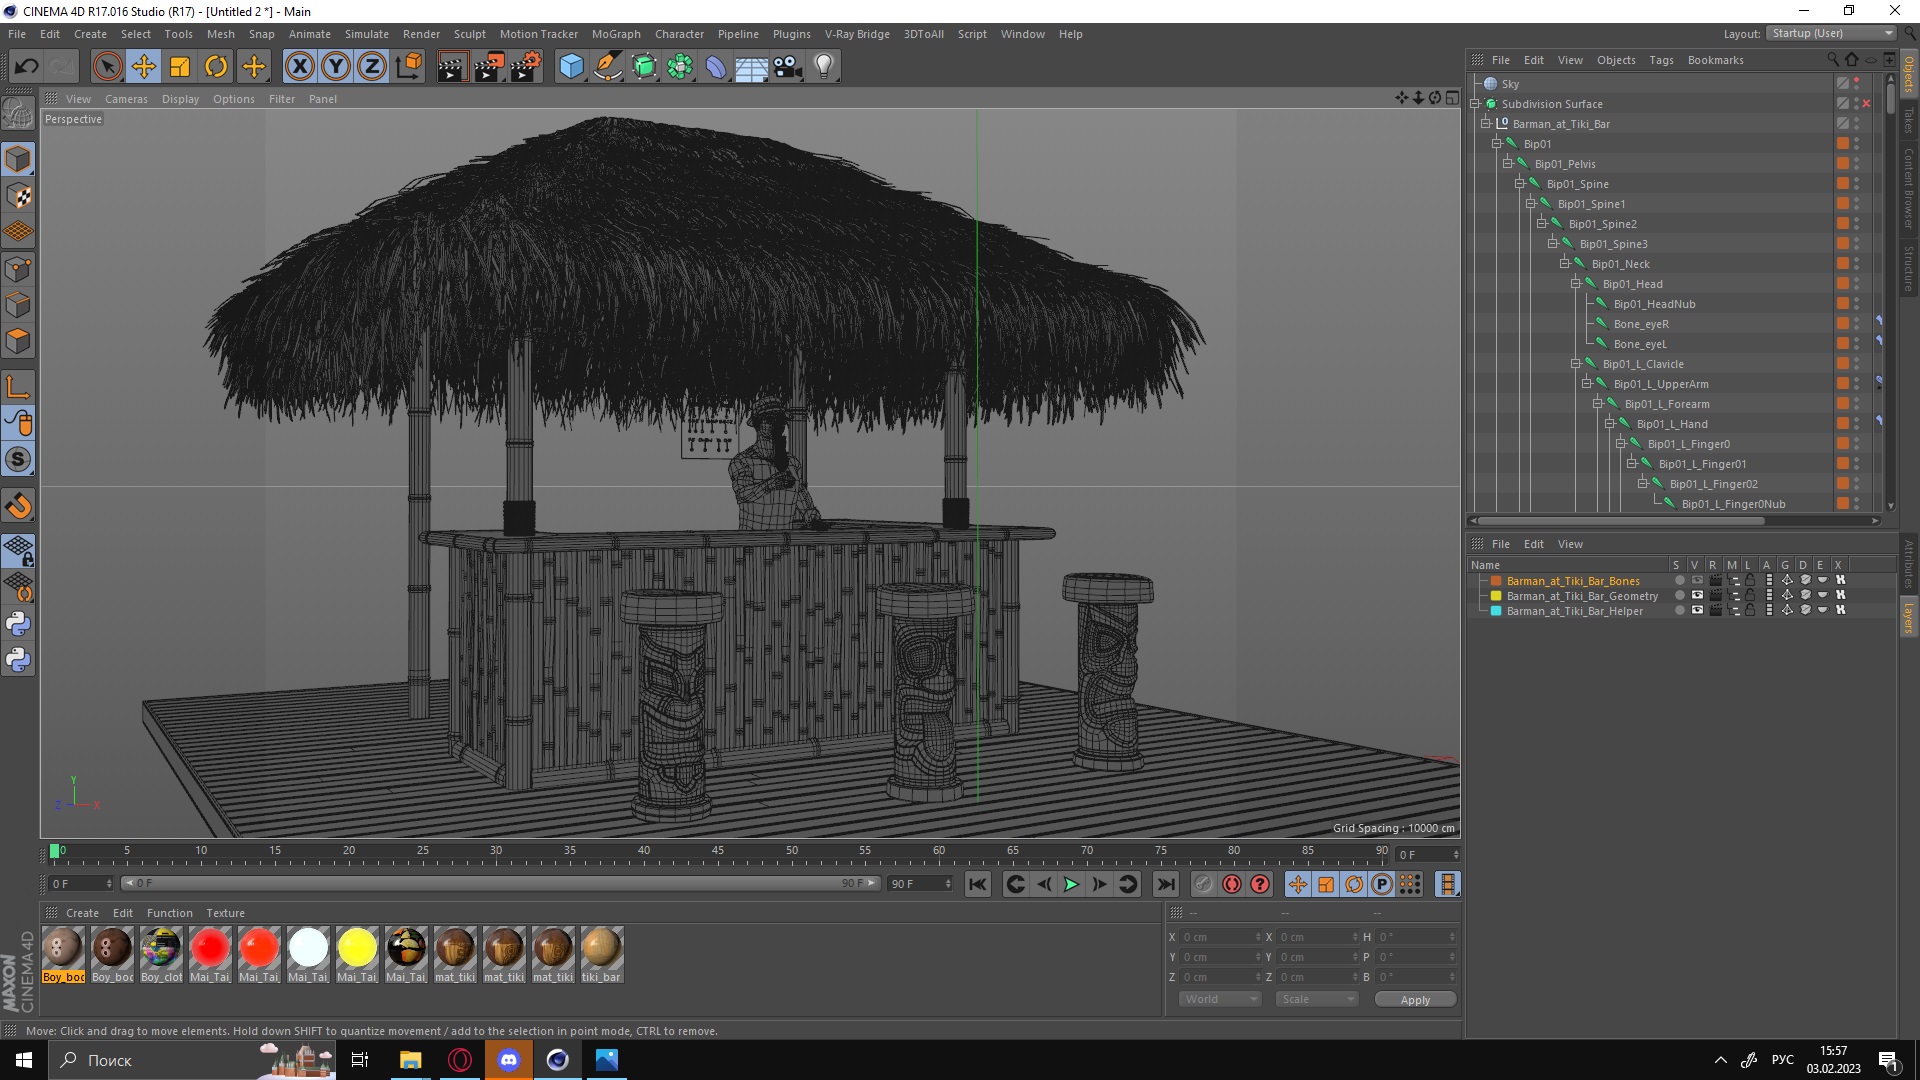The image size is (1920, 1080).
Task: Toggle X axis lock
Action: (300, 67)
